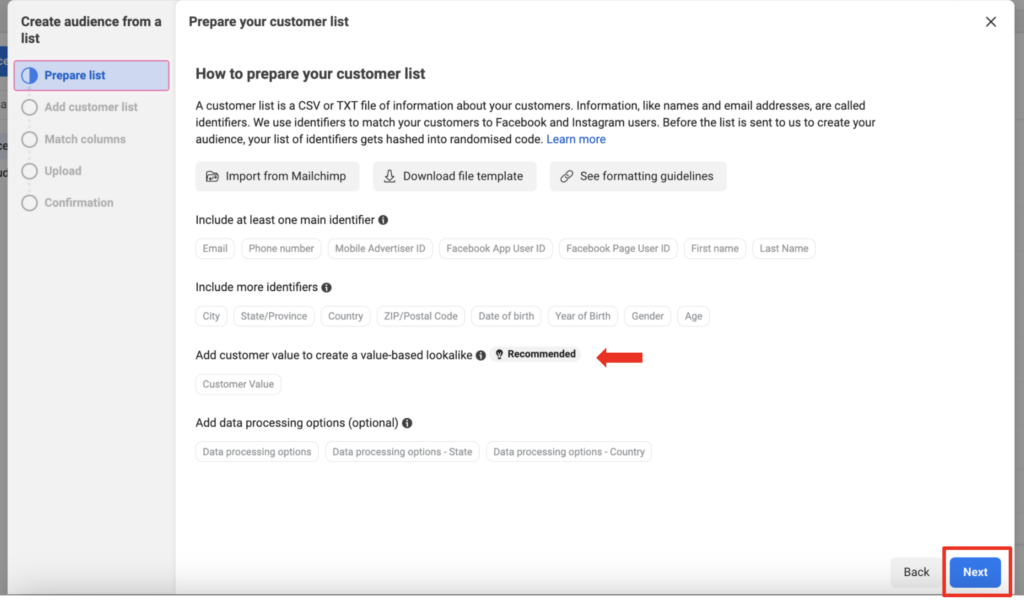Click info icon next to data processing options
Viewport: 1024px width, 601px height.
pos(408,423)
